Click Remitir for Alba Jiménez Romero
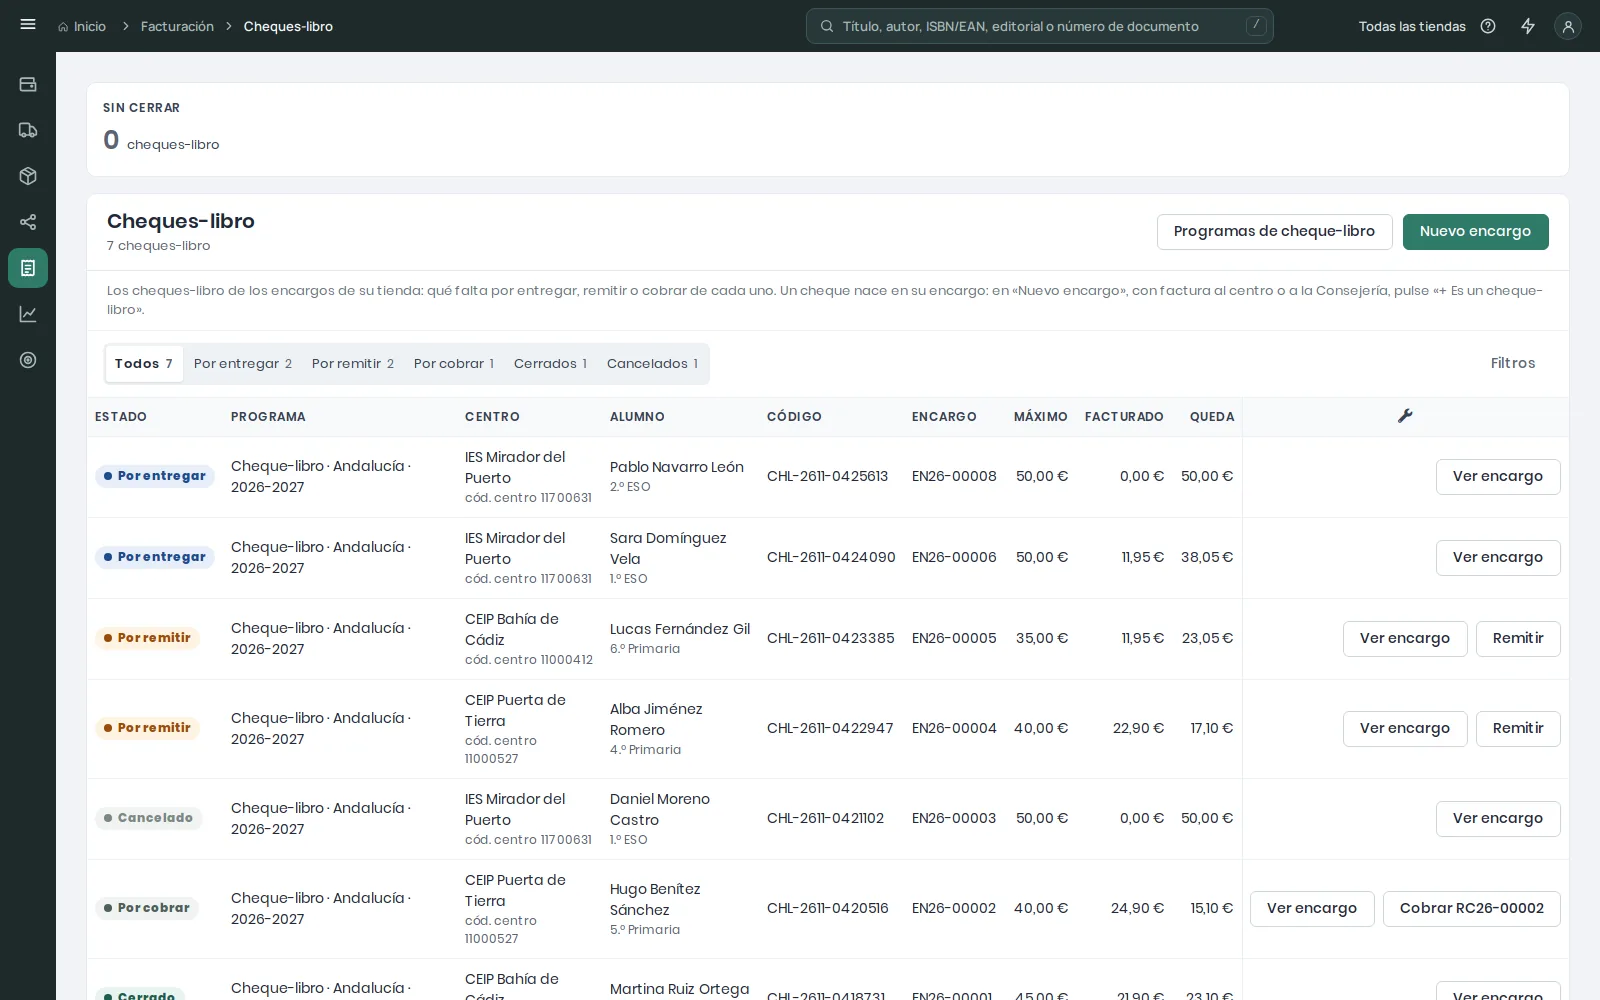This screenshot has height=1000, width=1600. pyautogui.click(x=1518, y=729)
